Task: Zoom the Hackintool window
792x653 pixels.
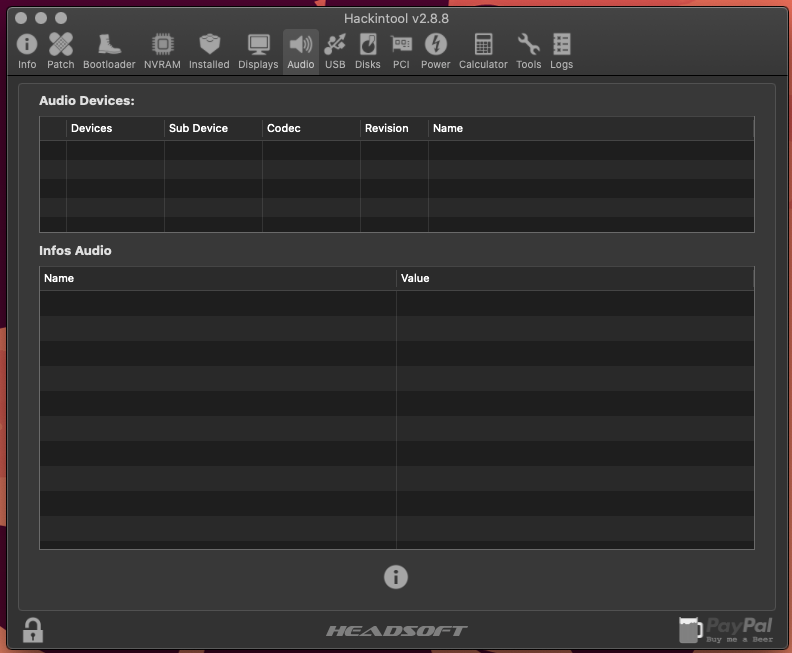Action: 61,18
